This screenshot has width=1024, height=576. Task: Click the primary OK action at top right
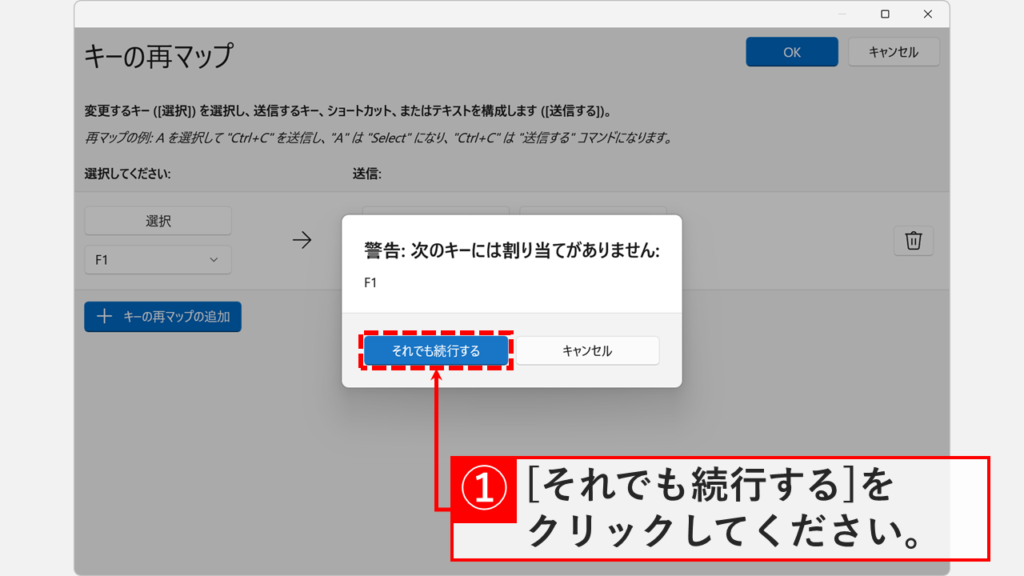pos(791,51)
